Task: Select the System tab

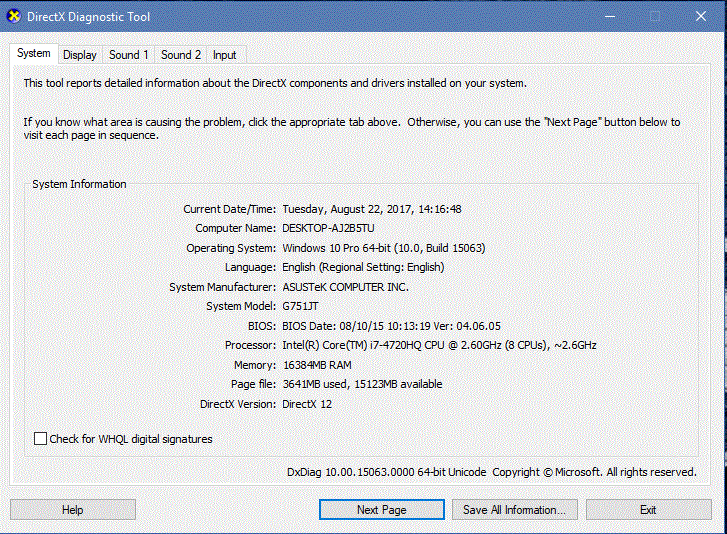Action: coord(33,53)
